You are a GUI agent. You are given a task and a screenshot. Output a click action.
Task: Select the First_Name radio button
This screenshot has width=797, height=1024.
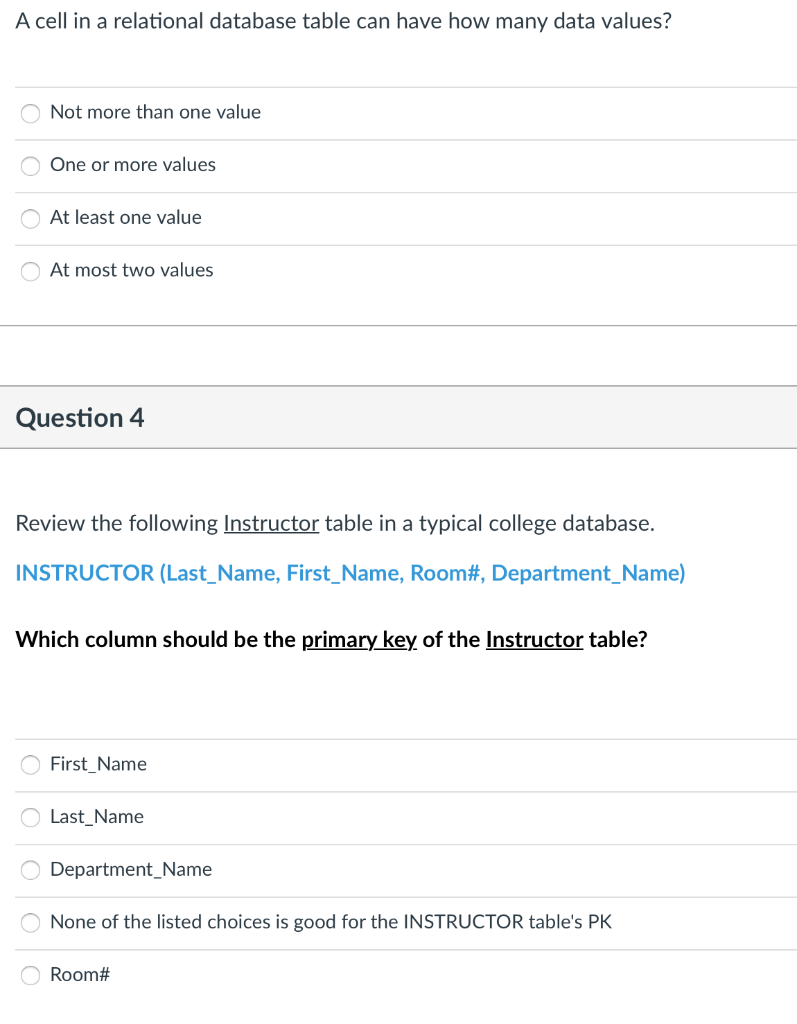(32, 765)
